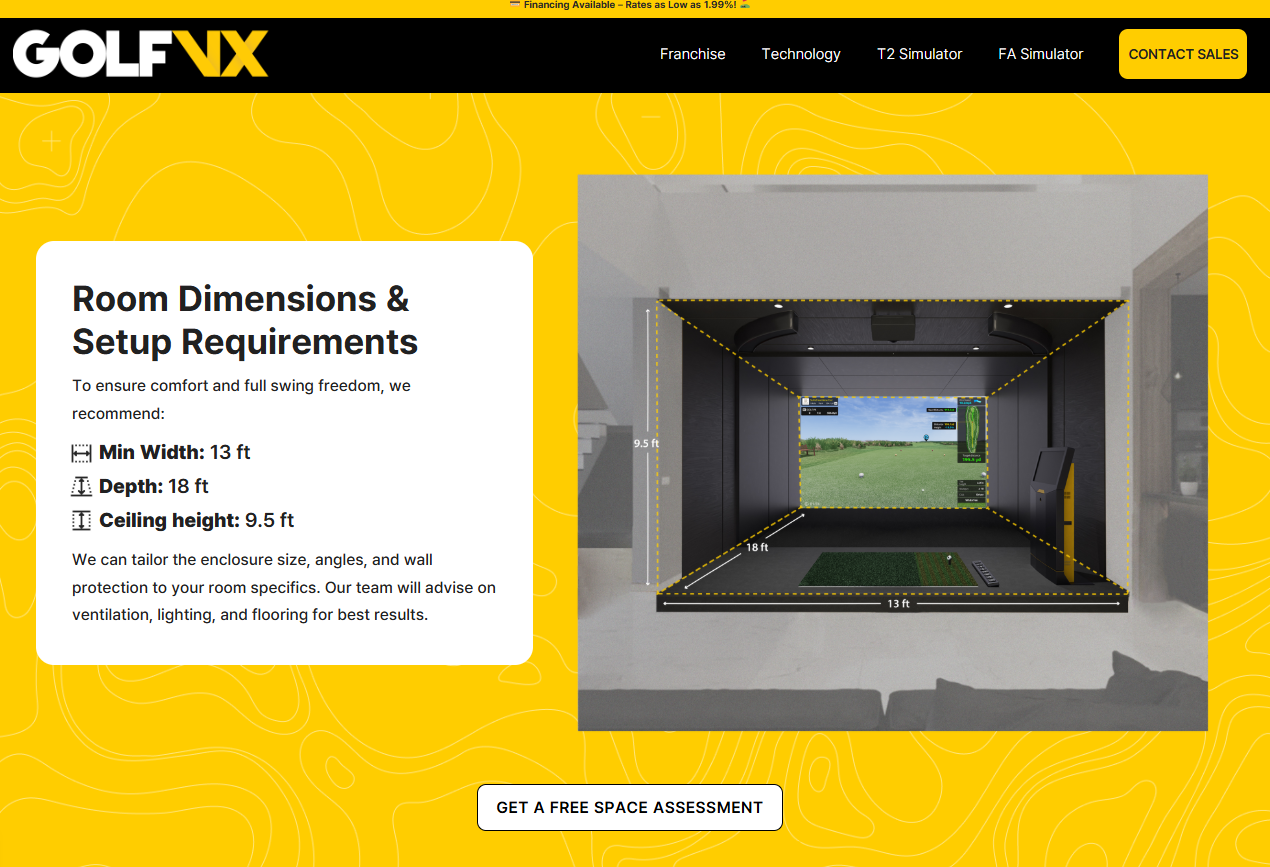Go to the Technology page
1270x867 pixels.
pos(801,54)
